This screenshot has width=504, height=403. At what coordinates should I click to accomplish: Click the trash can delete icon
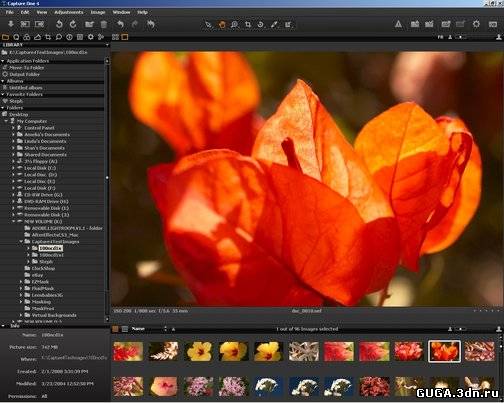point(104,24)
